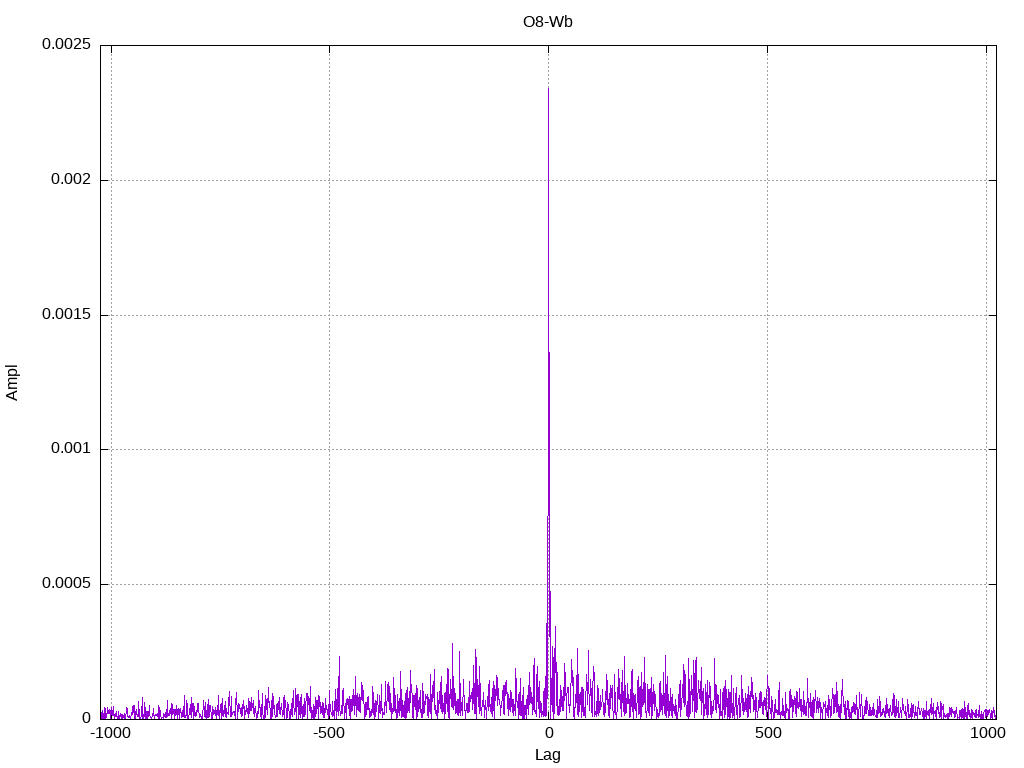This screenshot has width=1024, height=768.
Task: Click the 0.001 y-axis tick label
Action: click(70, 449)
